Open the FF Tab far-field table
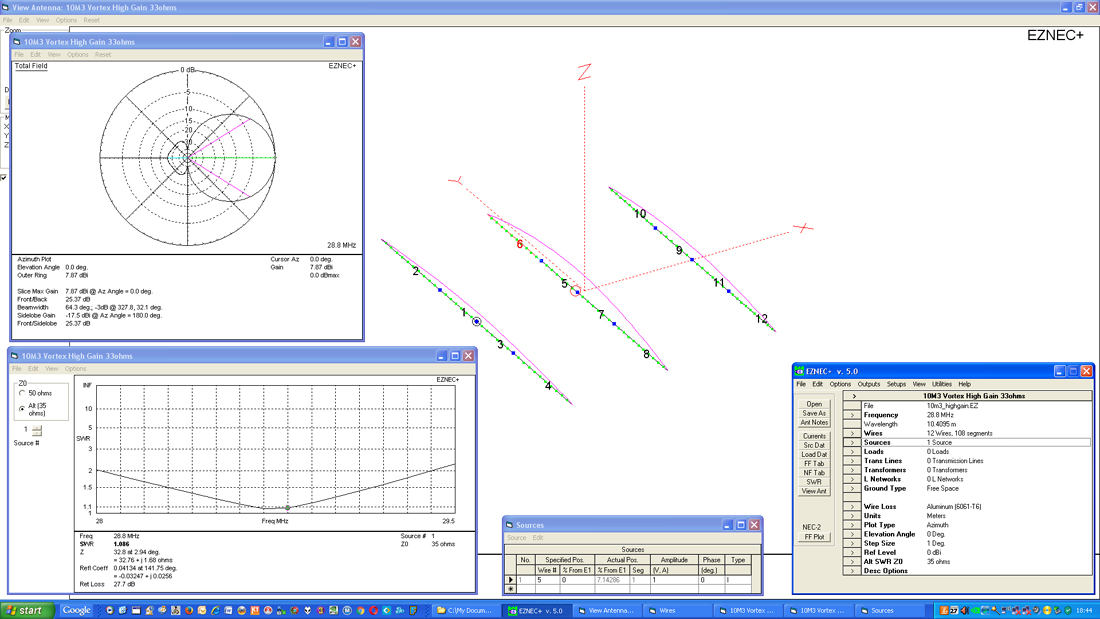This screenshot has height=619, width=1100. tap(814, 463)
